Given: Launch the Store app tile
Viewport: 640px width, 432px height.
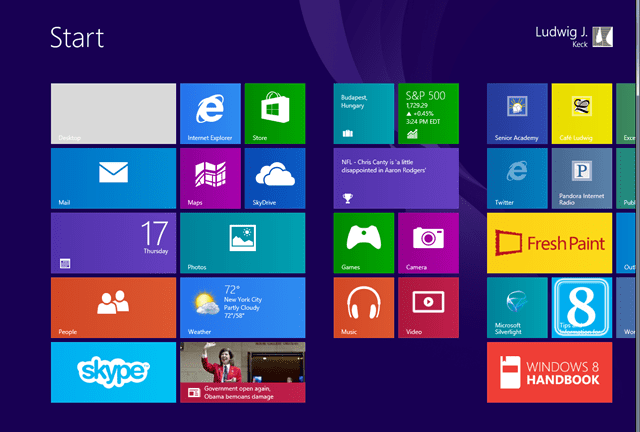Looking at the screenshot, I should pyautogui.click(x=274, y=113).
